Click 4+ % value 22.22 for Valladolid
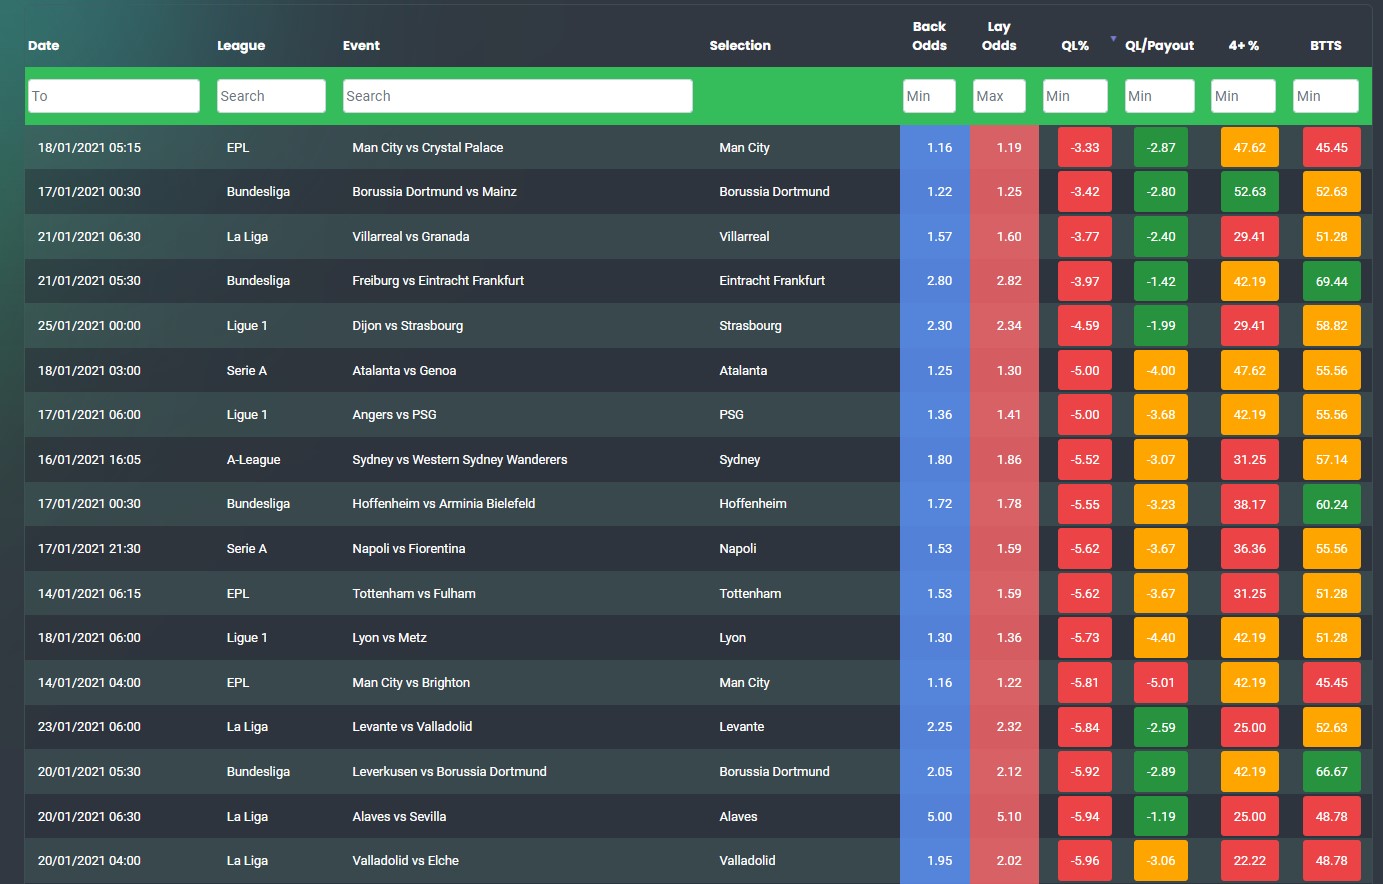Viewport: 1383px width, 884px height. 1250,861
